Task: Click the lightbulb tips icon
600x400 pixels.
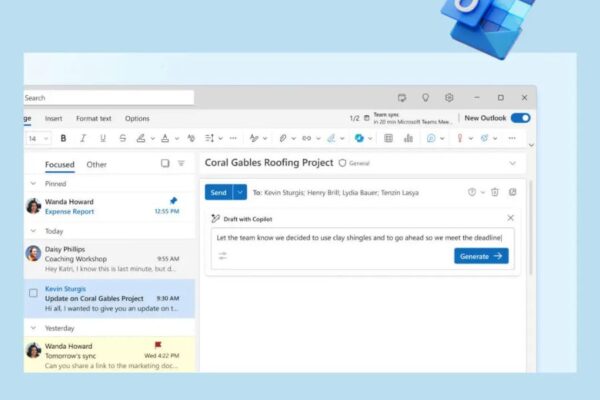Action: [425, 98]
